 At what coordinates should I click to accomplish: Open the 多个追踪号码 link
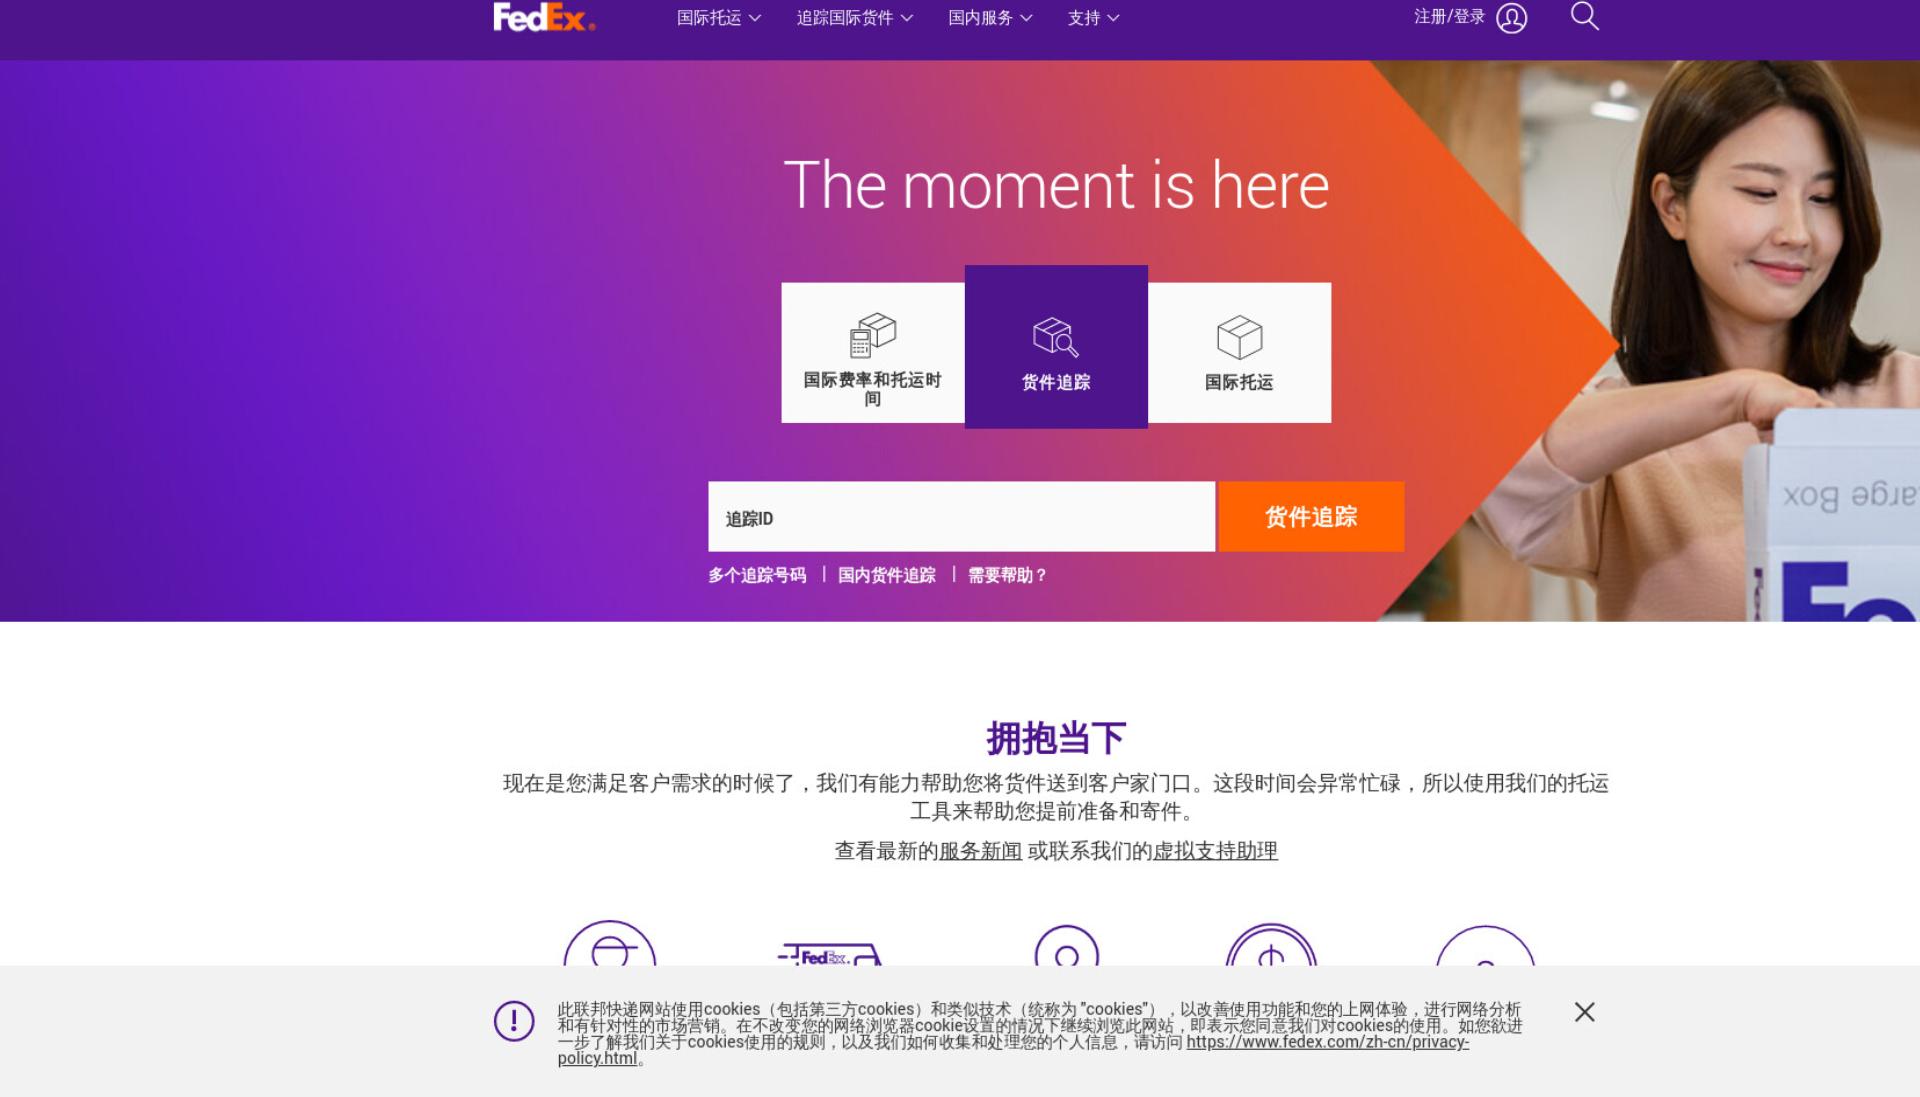tap(757, 575)
